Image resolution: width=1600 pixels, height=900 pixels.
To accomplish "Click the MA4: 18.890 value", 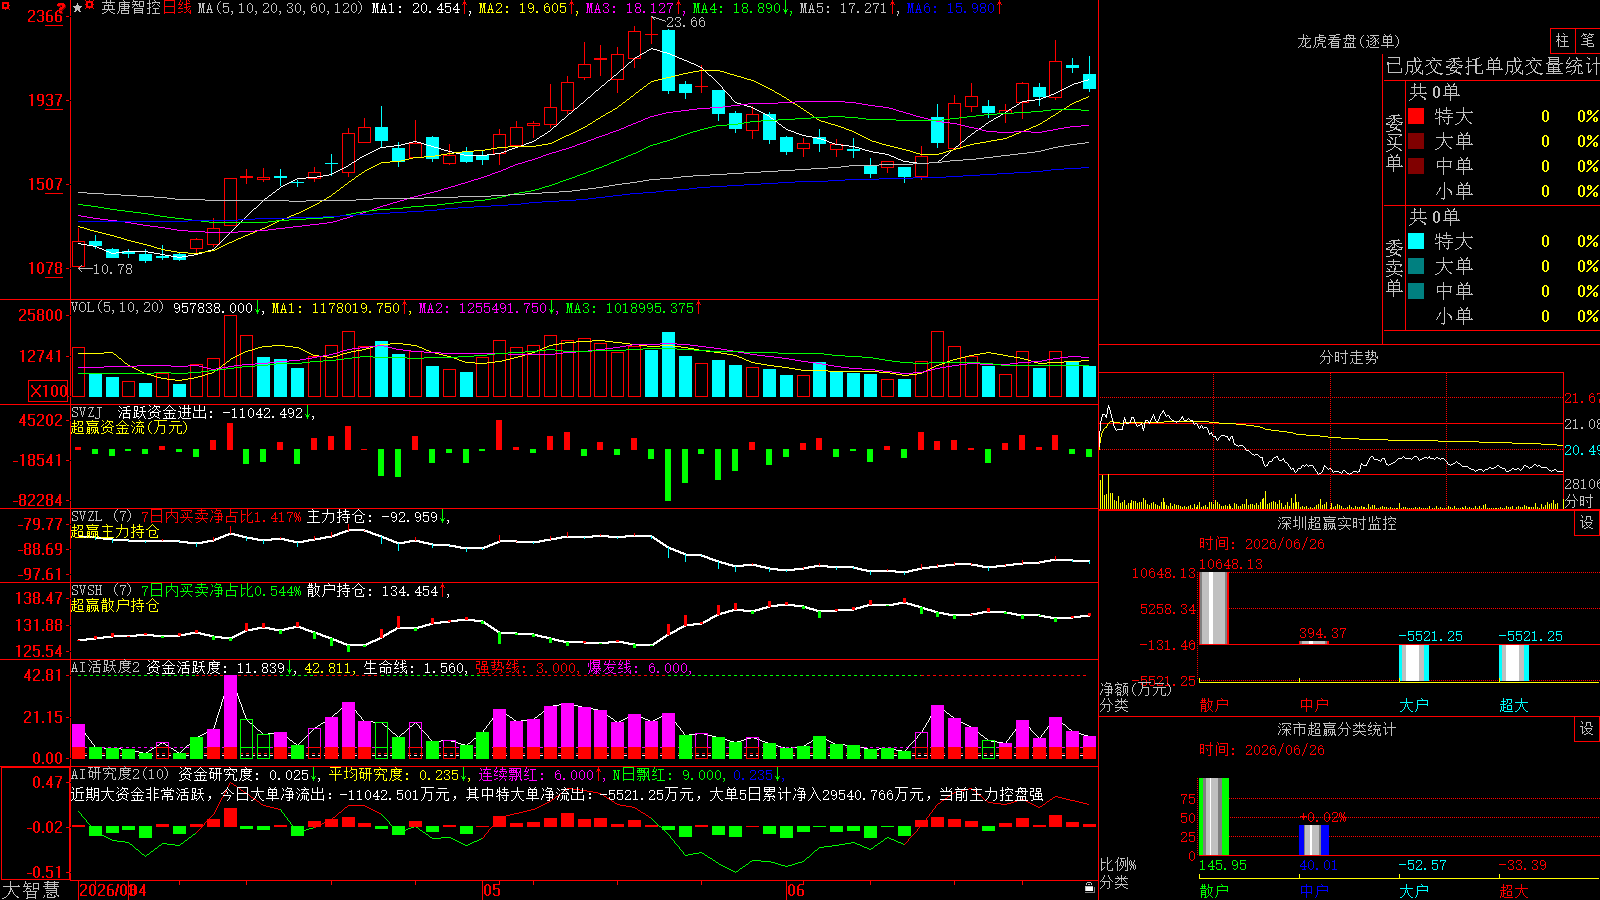I will [x=737, y=8].
